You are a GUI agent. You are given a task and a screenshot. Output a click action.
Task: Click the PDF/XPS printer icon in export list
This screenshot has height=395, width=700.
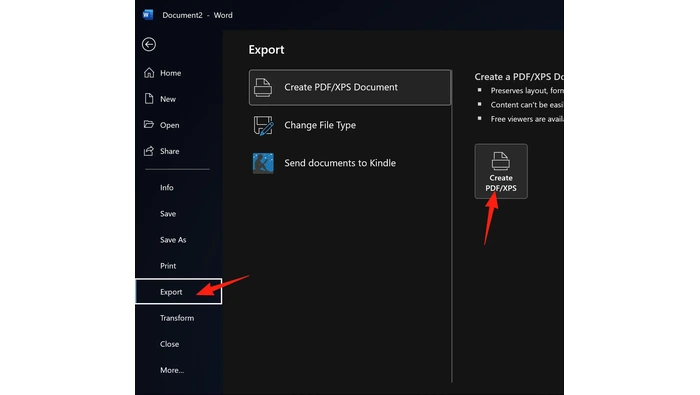263,87
